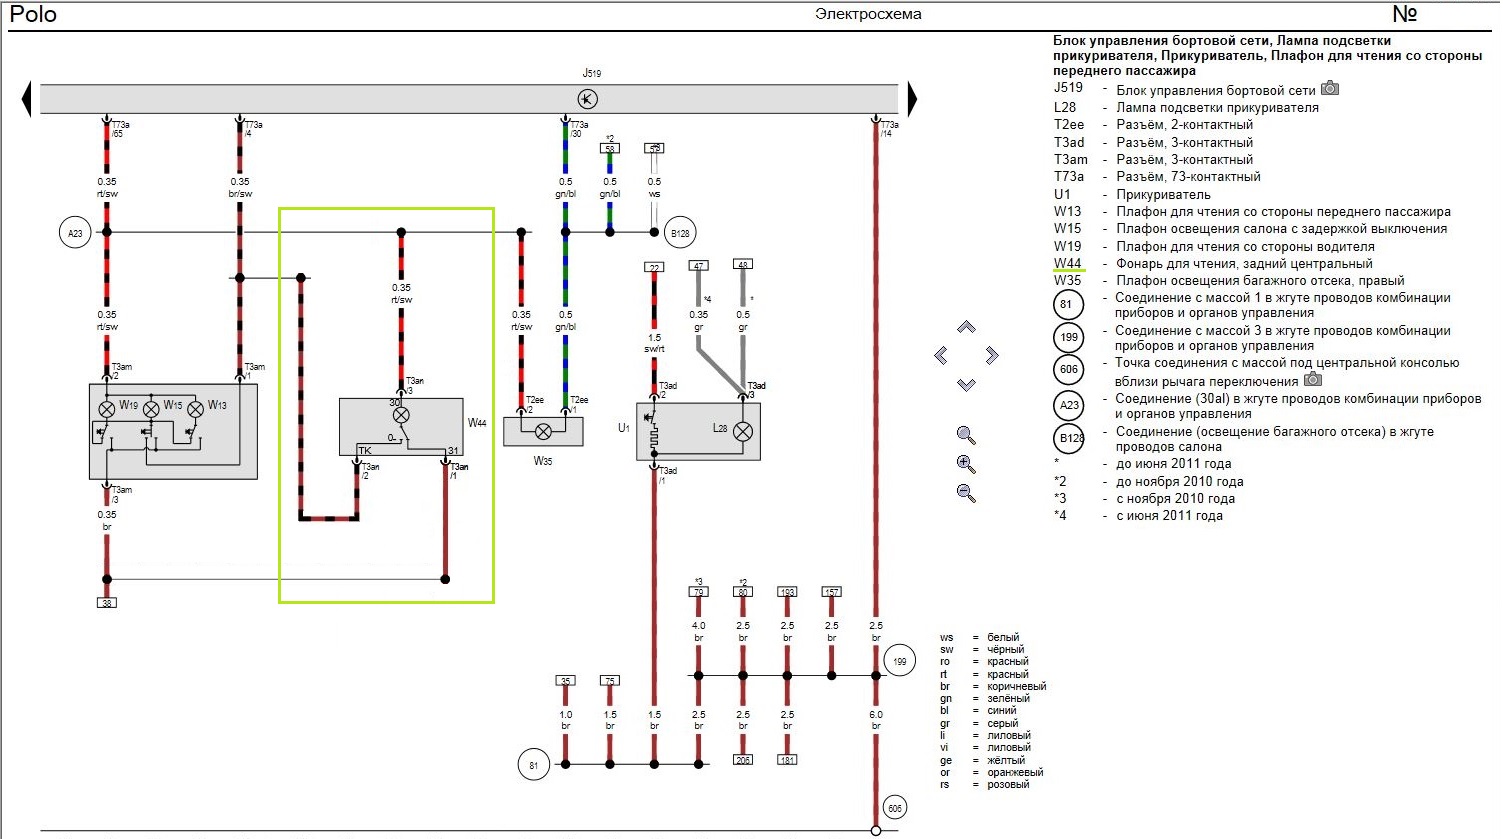Follow wire reference box 47
The height and width of the screenshot is (839, 1503).
click(x=699, y=265)
